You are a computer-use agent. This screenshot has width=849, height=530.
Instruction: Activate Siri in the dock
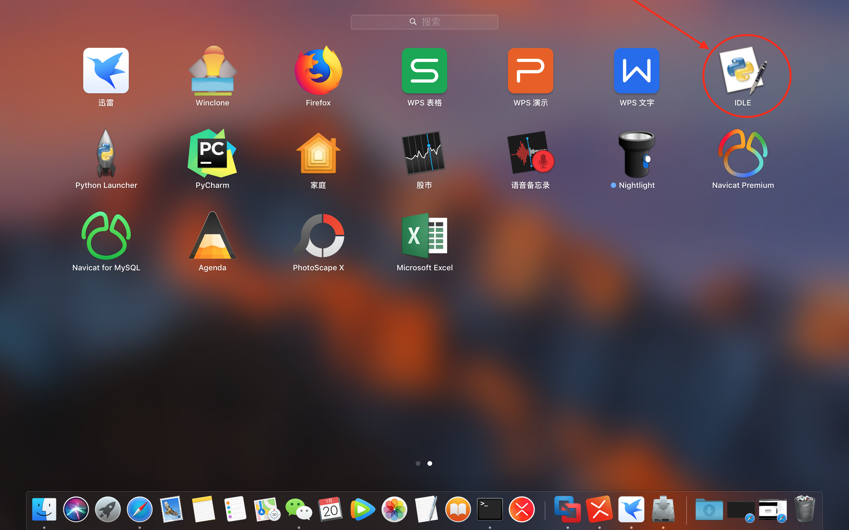[76, 509]
